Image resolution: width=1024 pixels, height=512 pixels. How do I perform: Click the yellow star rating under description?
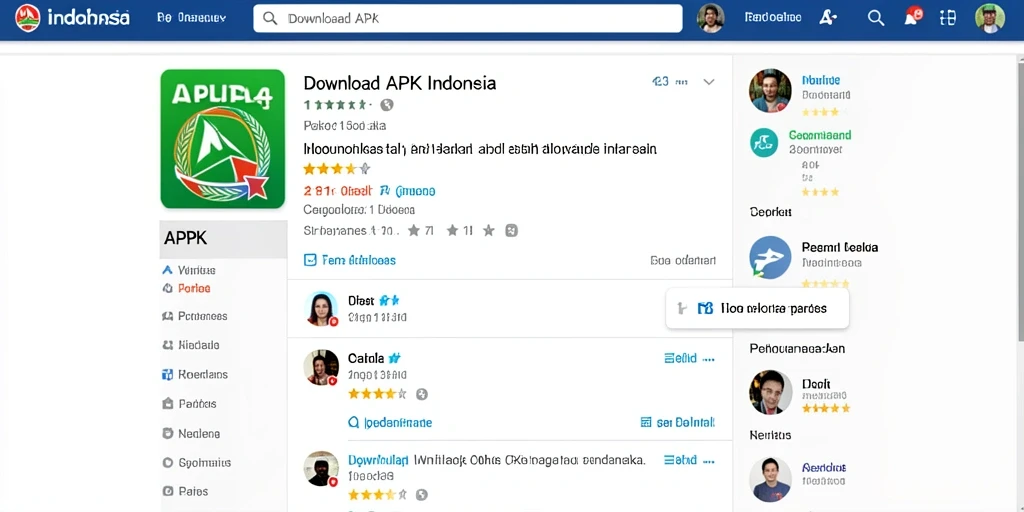[x=336, y=169]
